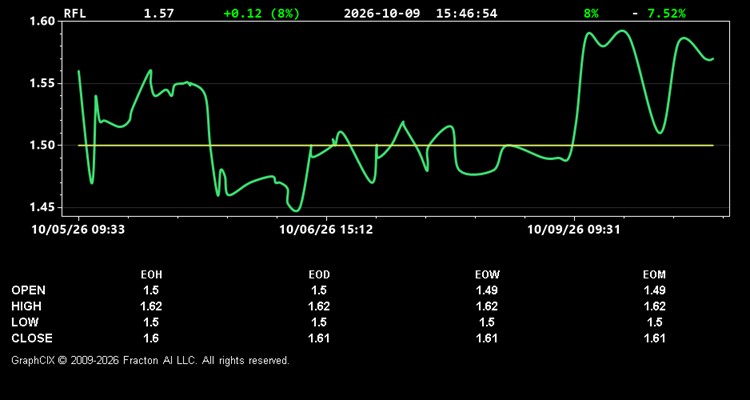Image resolution: width=750 pixels, height=400 pixels.
Task: Click the HIGH row label
Action: point(26,306)
